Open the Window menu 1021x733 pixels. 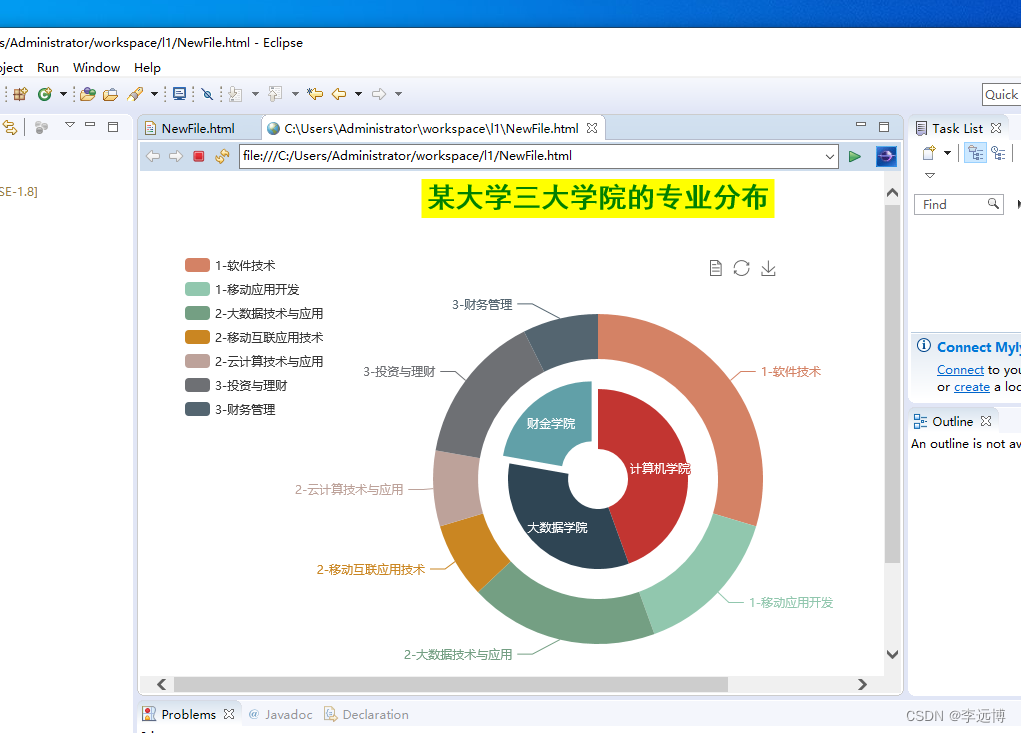click(x=96, y=67)
